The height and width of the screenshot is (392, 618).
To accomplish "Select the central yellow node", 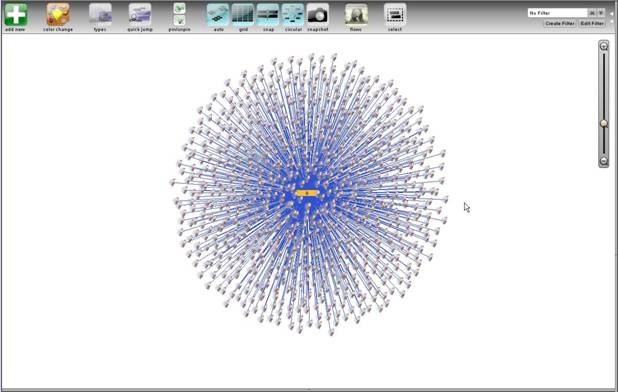I will (x=307, y=193).
